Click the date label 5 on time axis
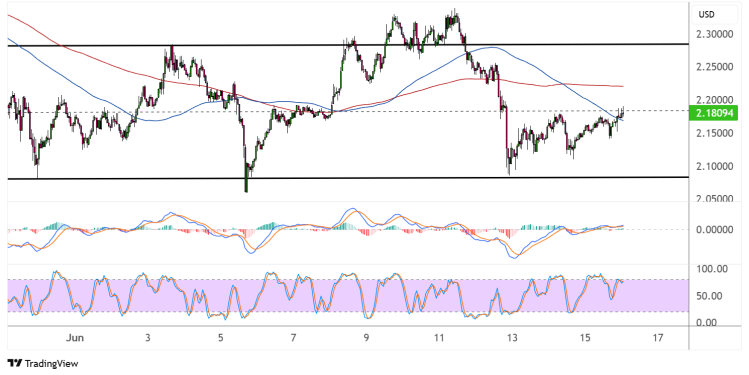This screenshot has width=749, height=375. pyautogui.click(x=221, y=338)
